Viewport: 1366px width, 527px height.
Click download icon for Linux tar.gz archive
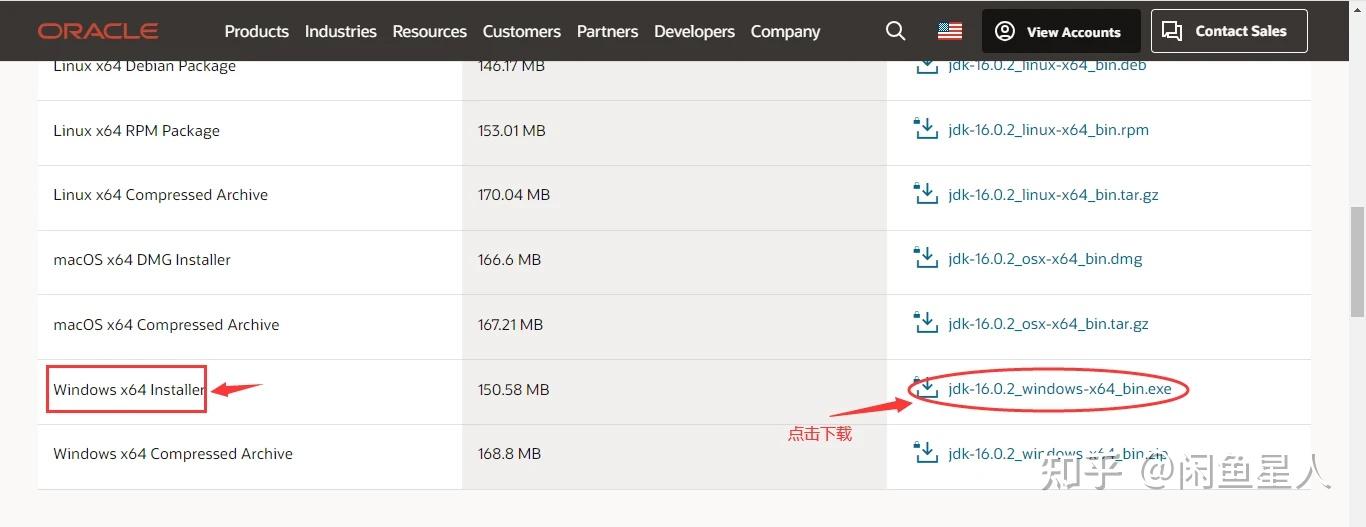(926, 194)
